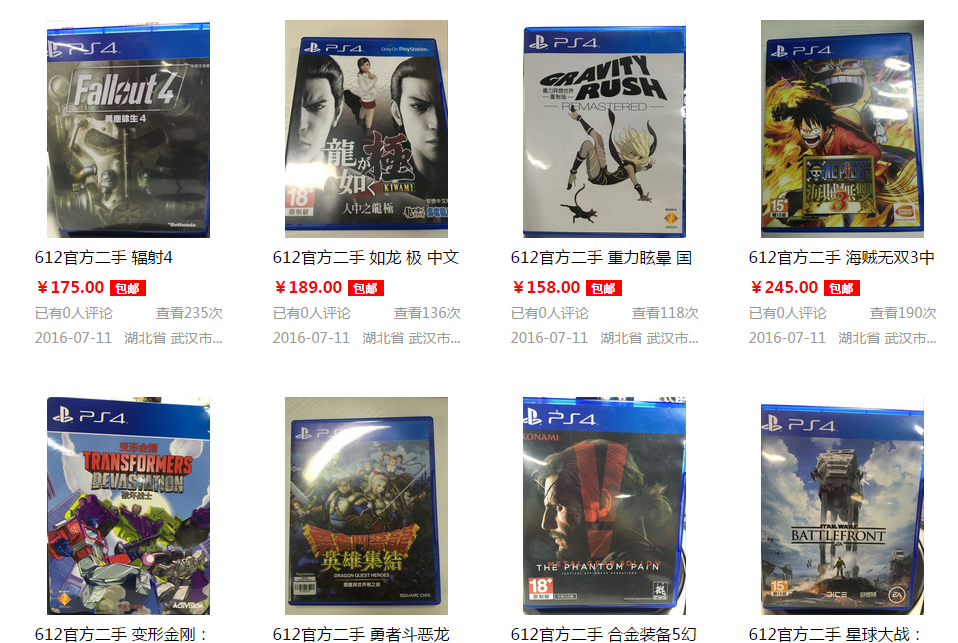Click the 合金装备5 listing title
Screen dimensions: 958x643
point(604,634)
